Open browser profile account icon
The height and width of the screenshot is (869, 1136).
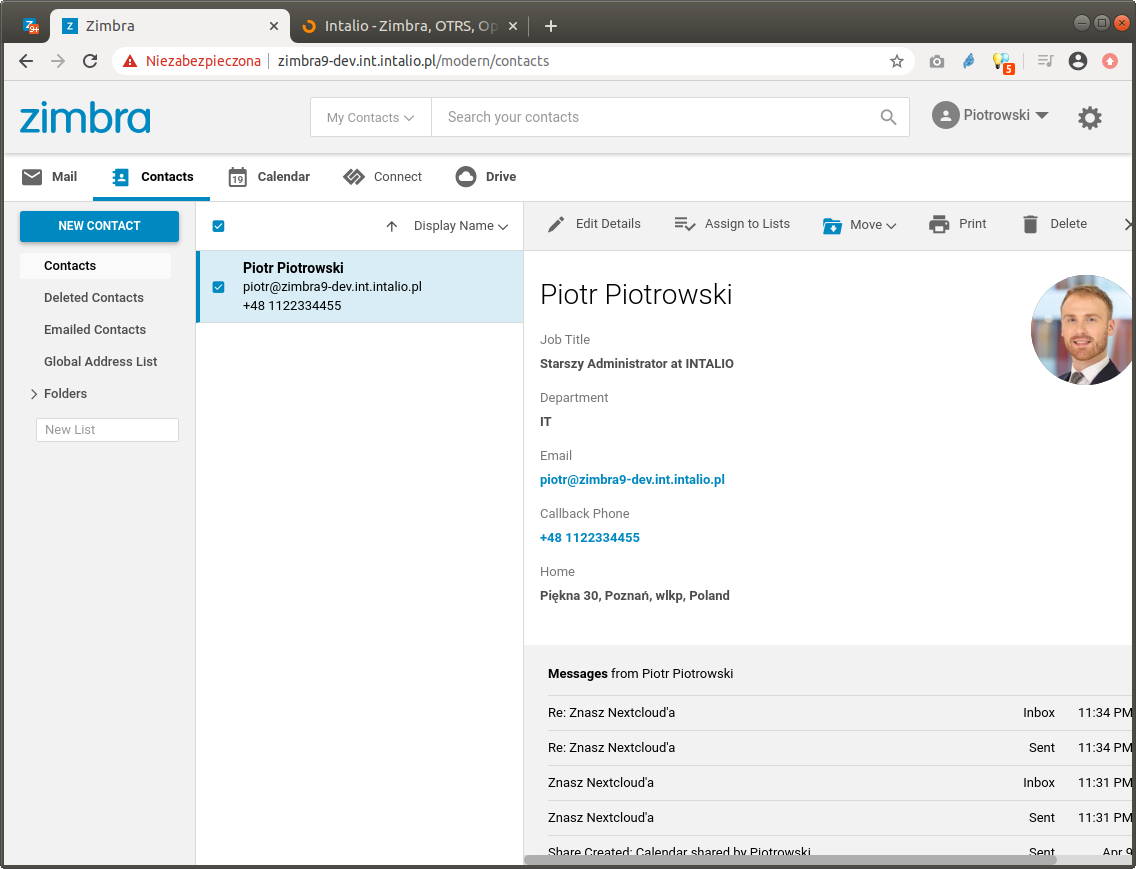click(x=1077, y=62)
